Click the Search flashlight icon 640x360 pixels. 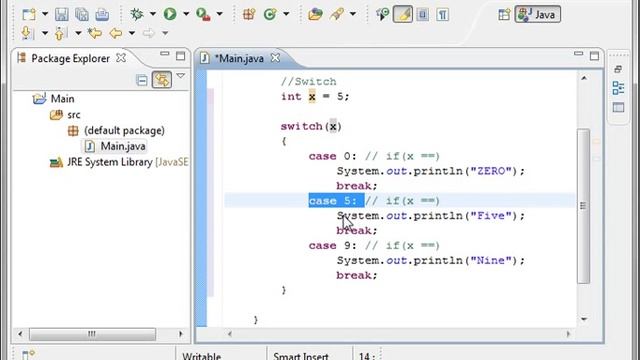coord(337,15)
